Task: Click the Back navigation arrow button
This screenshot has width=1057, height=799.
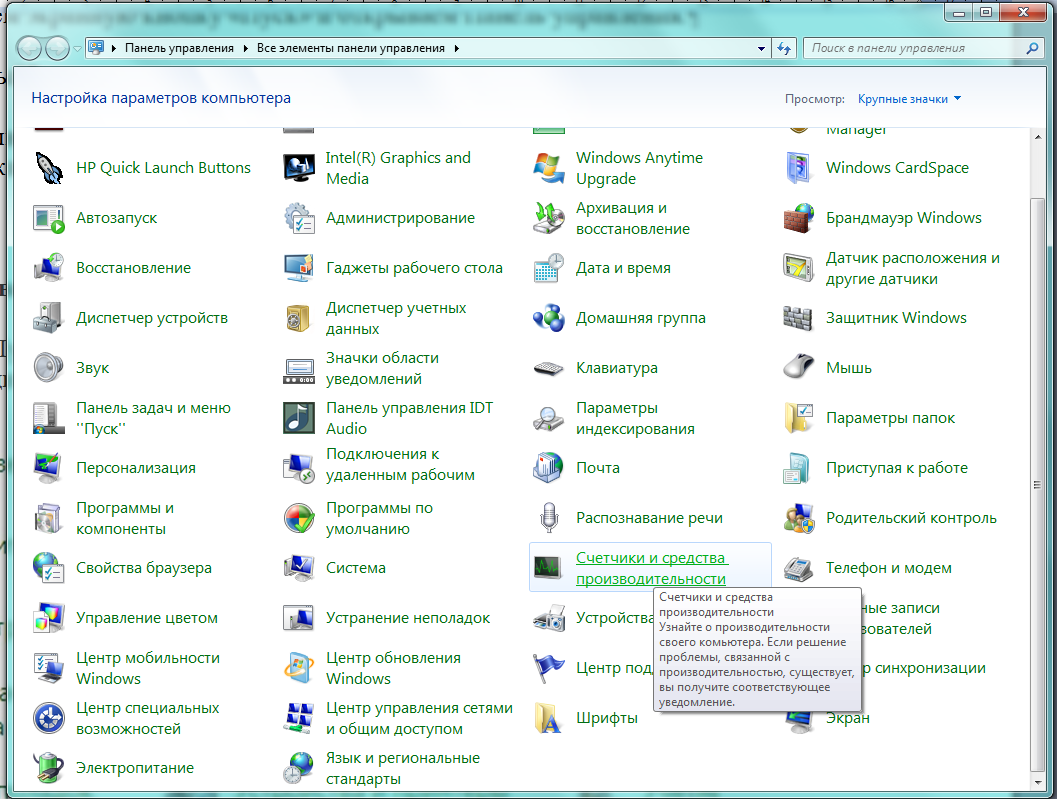Action: click(x=30, y=48)
